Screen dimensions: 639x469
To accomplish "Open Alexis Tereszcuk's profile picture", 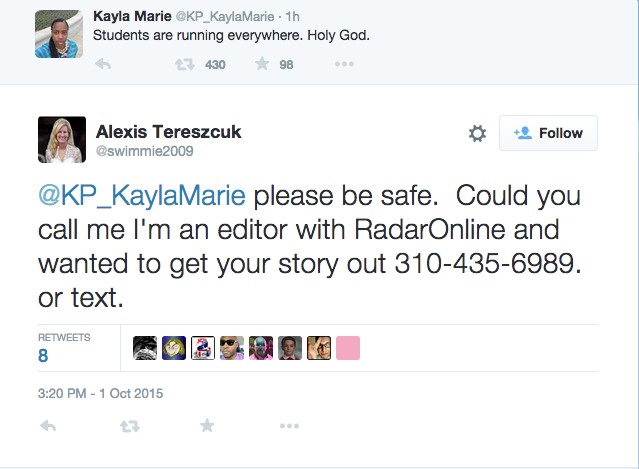I will pos(62,139).
